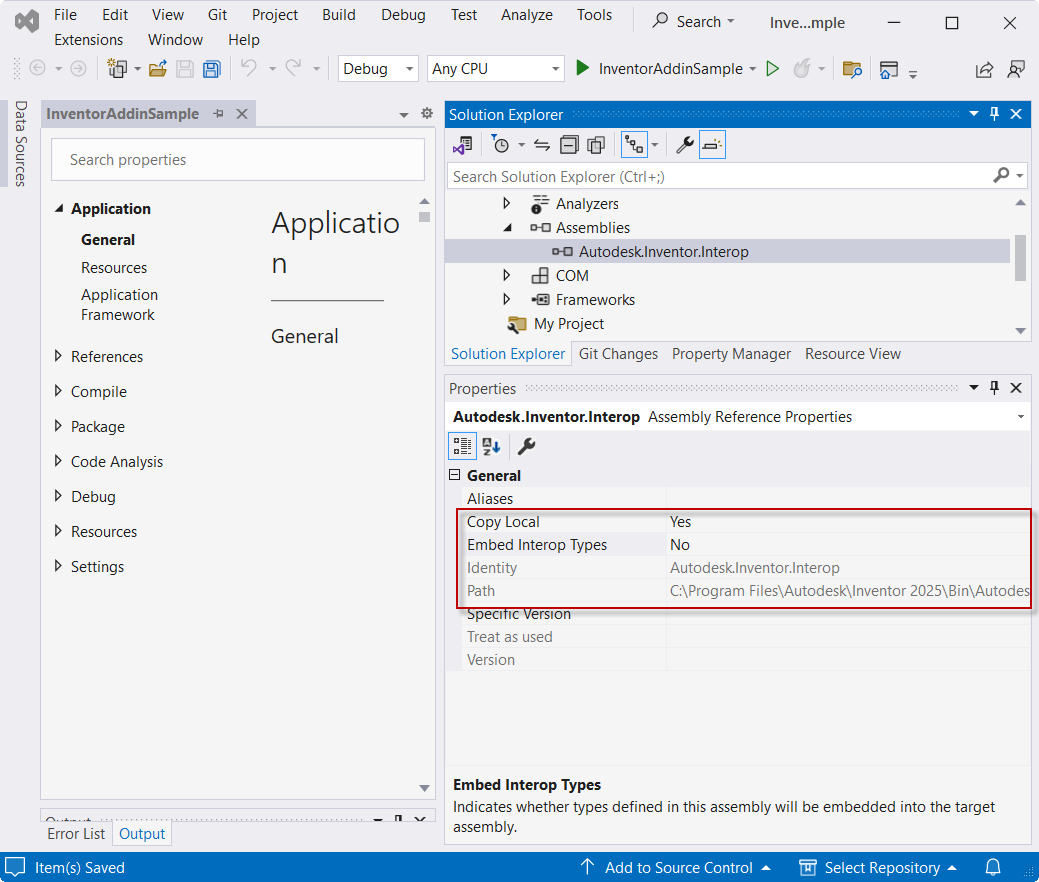Open Properties wrench in Solution Explorer toolbar
The height and width of the screenshot is (882, 1039).
click(x=684, y=144)
